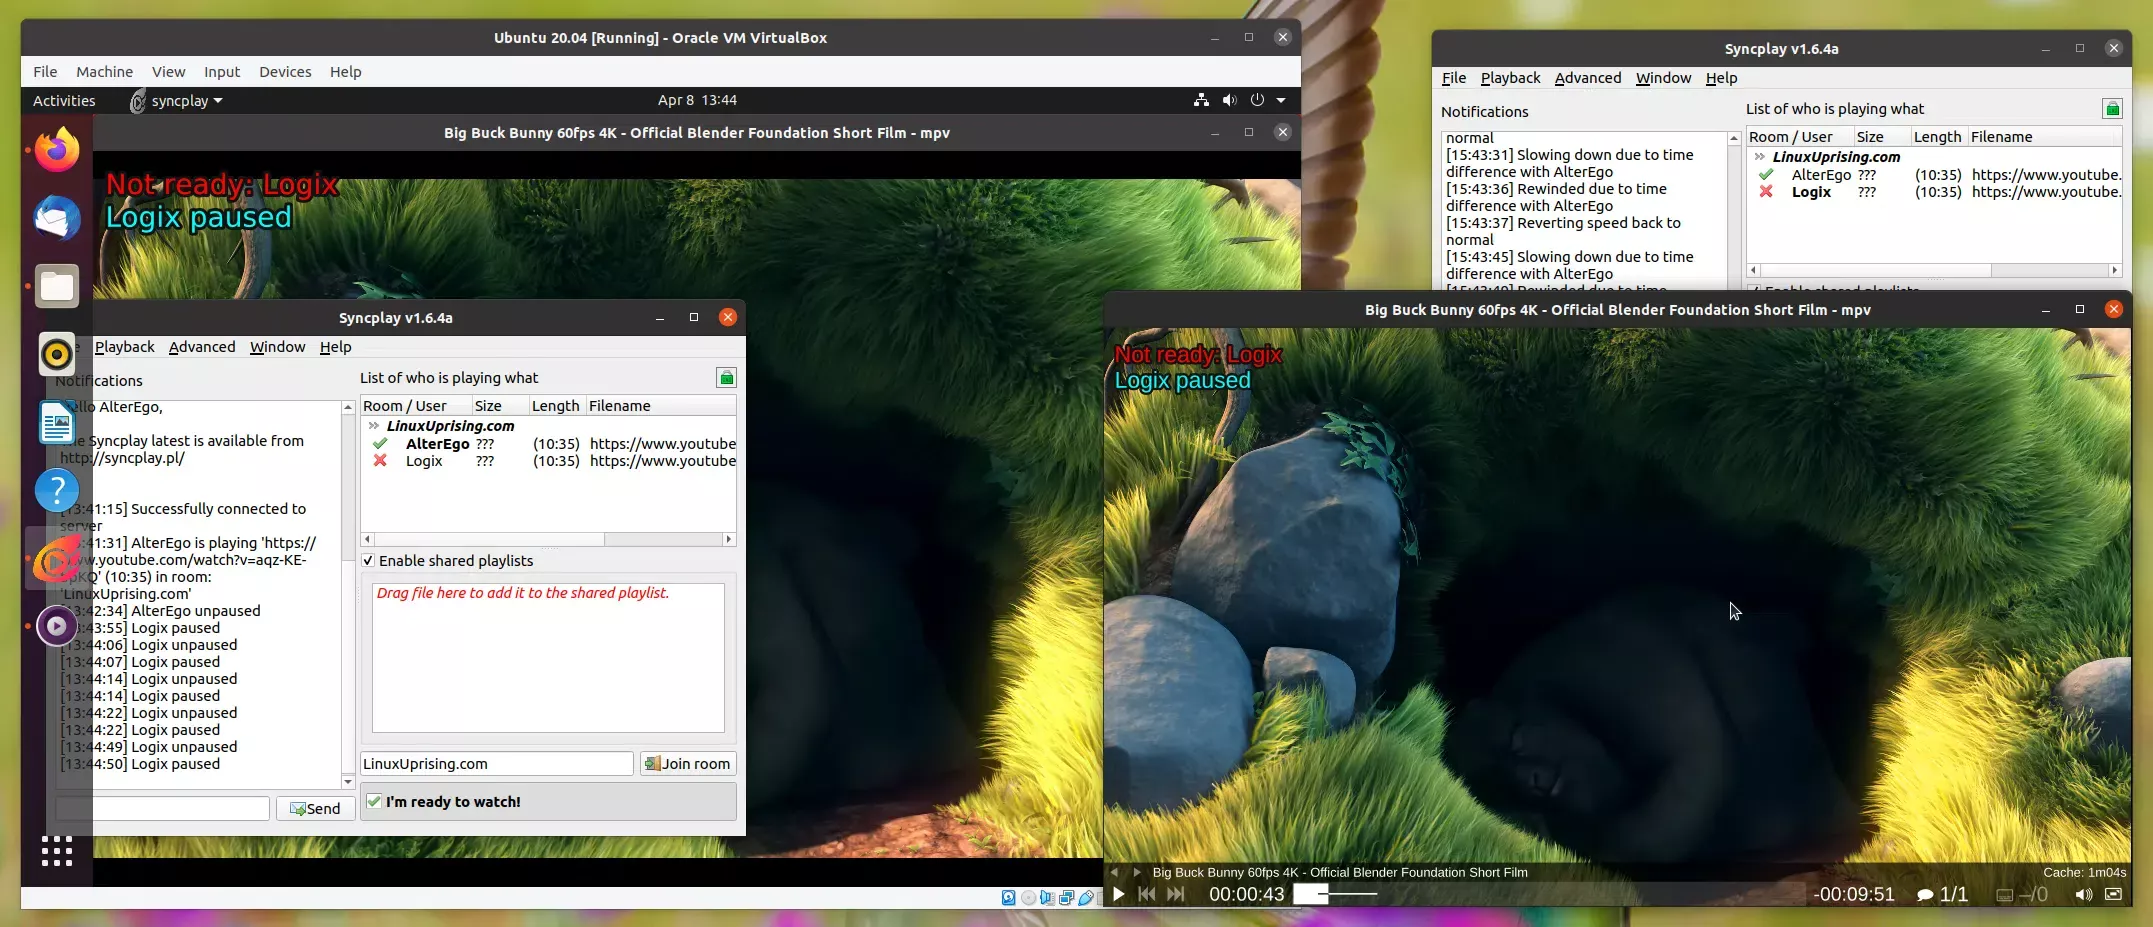
Task: Go to previous playlist entry in the mpv title row
Action: click(x=1114, y=872)
